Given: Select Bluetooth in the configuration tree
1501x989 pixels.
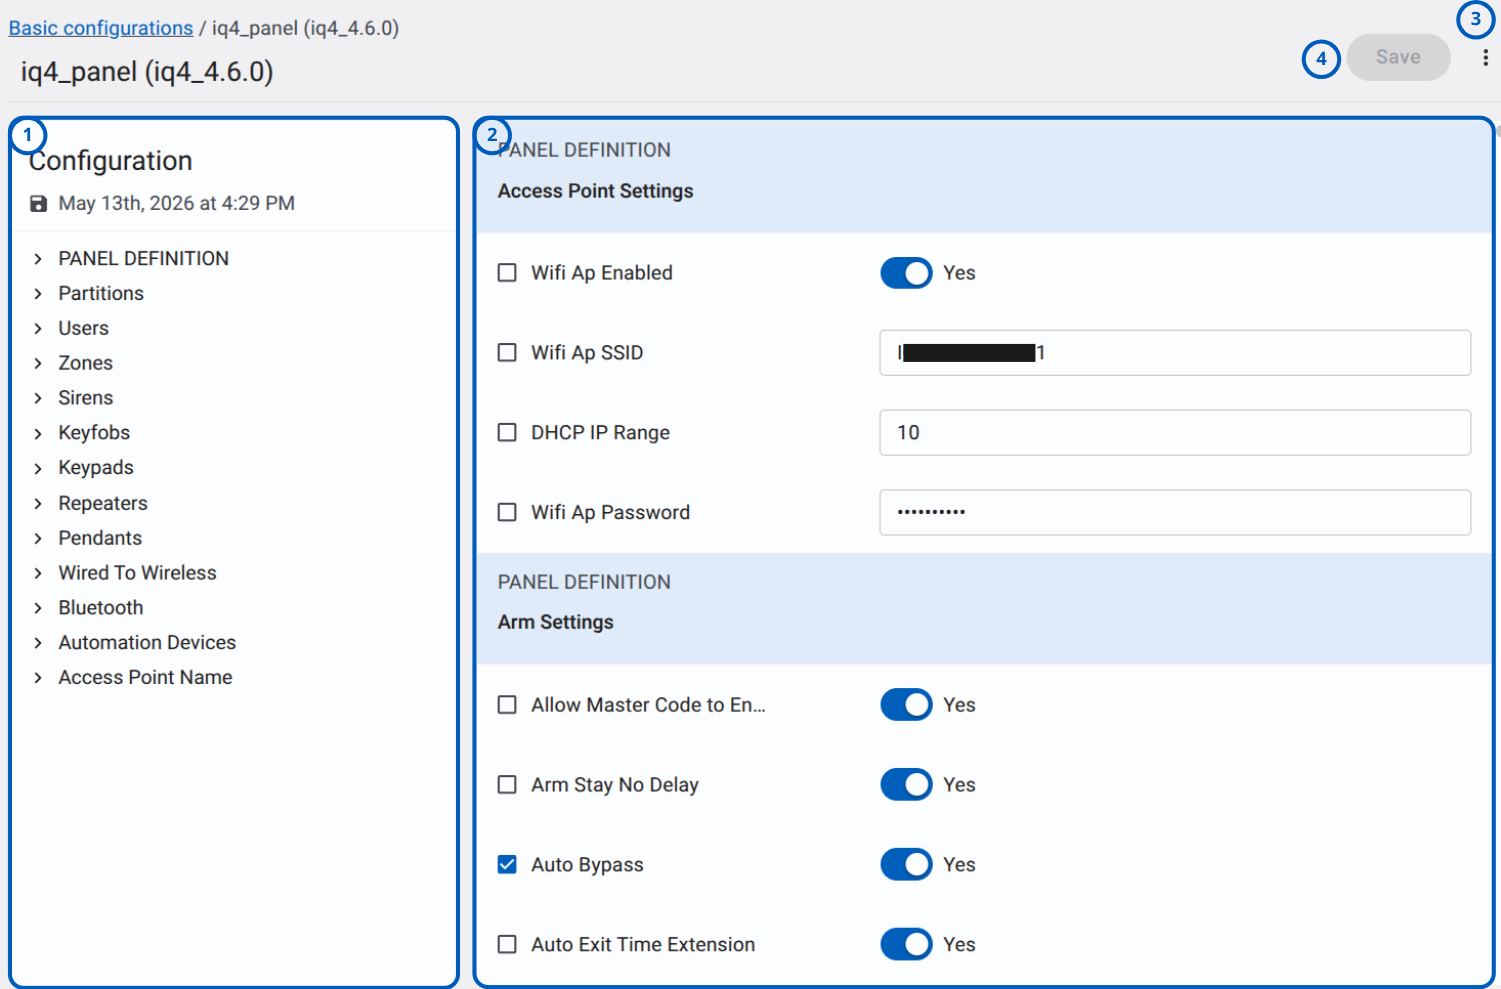Looking at the screenshot, I should [101, 608].
